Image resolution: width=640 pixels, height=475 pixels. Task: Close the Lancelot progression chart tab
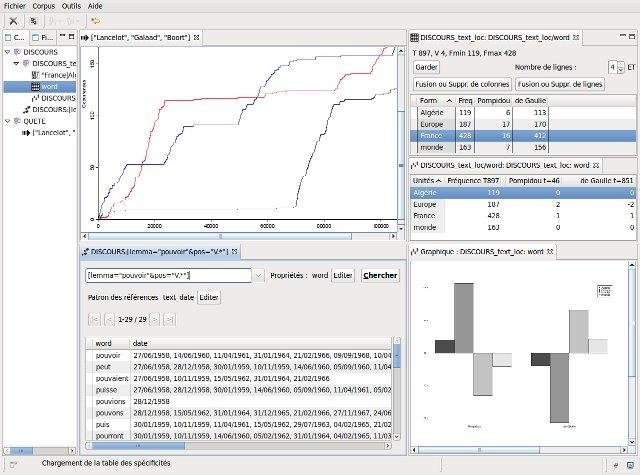[197, 37]
